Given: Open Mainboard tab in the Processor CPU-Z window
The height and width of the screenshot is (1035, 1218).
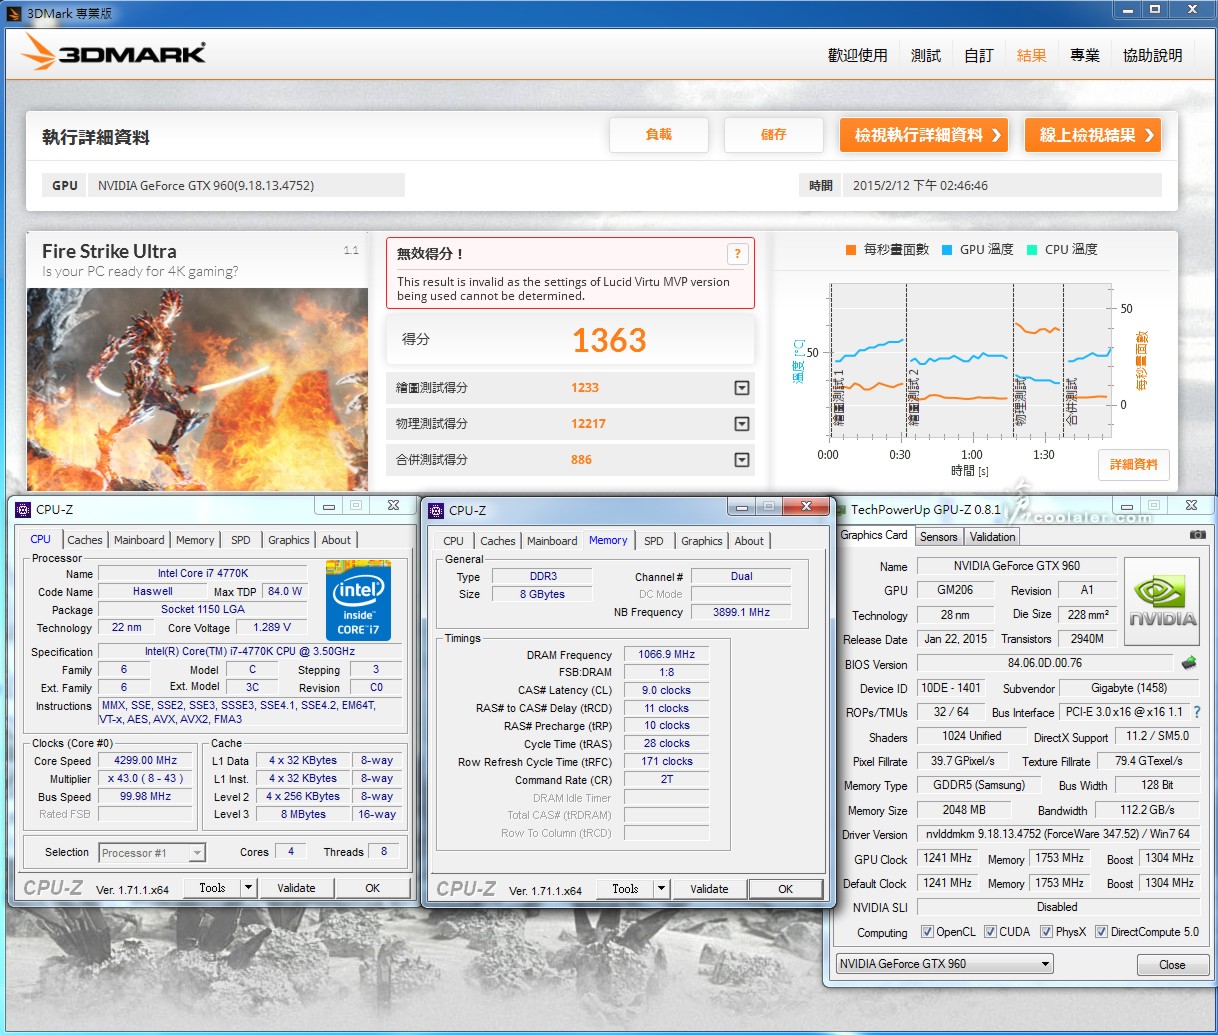Looking at the screenshot, I should click(x=139, y=540).
